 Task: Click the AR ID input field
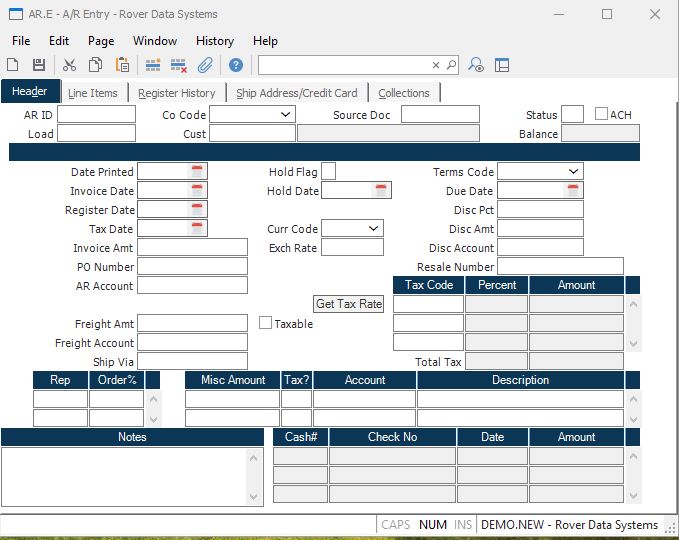point(97,115)
